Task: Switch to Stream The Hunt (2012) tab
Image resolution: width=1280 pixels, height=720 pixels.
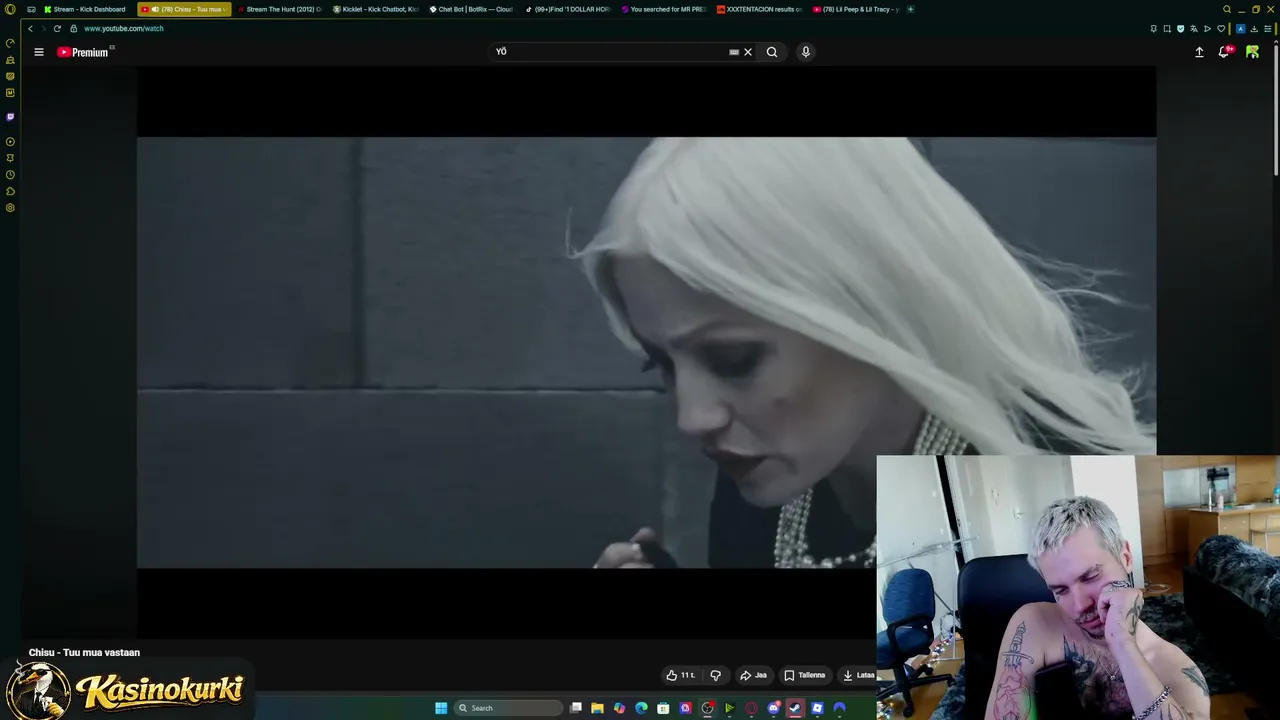Action: [280, 9]
